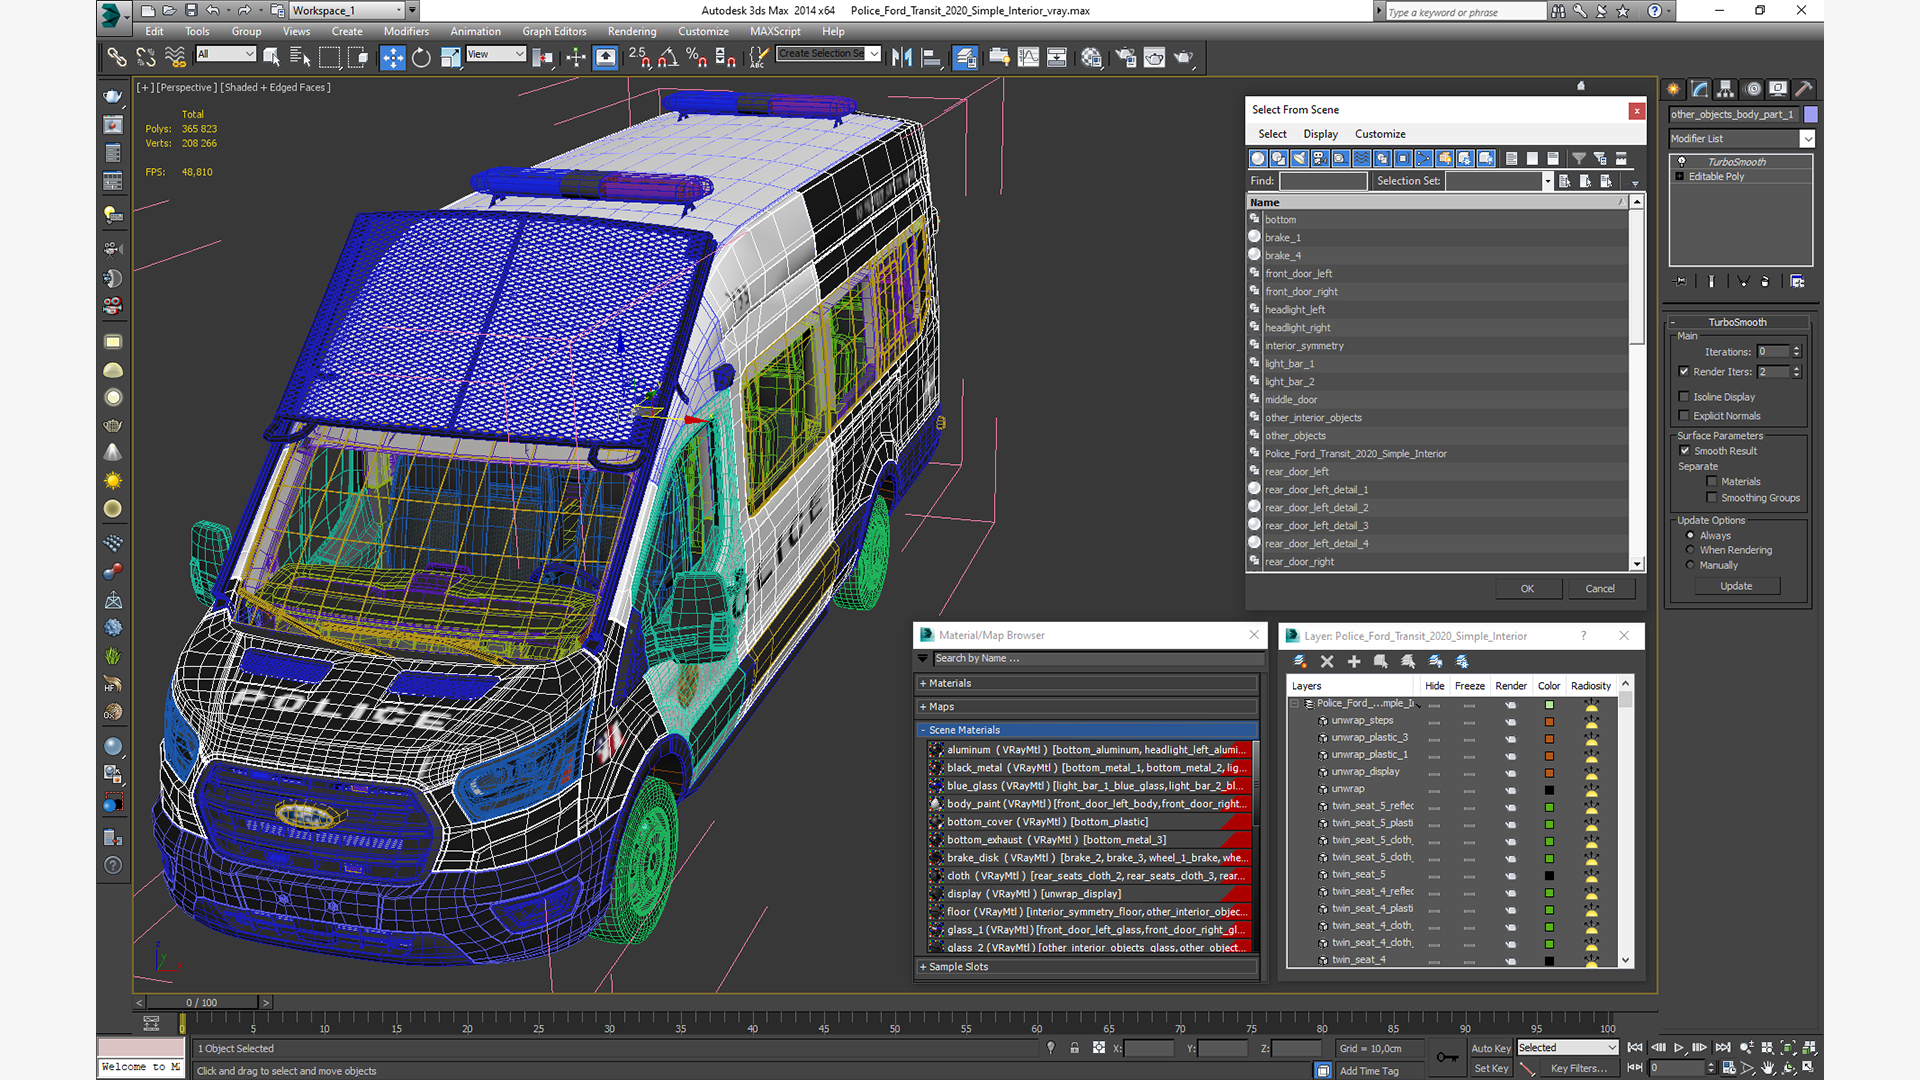1920x1080 pixels.
Task: Open the Graph Editors menu
Action: (x=553, y=31)
